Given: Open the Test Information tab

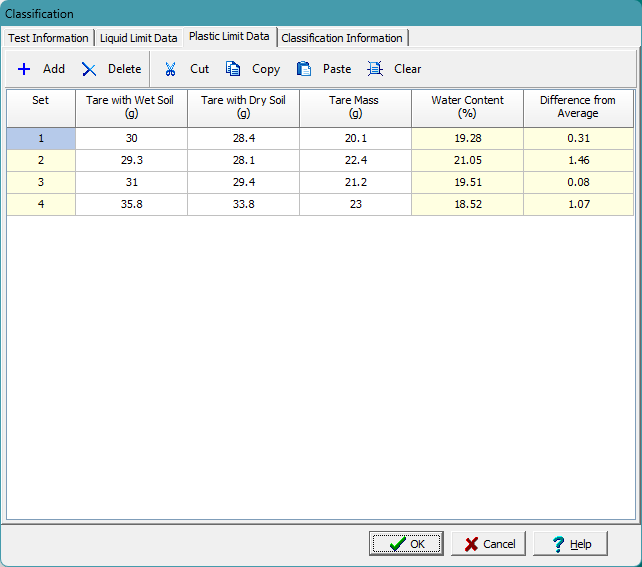Looking at the screenshot, I should [48, 38].
